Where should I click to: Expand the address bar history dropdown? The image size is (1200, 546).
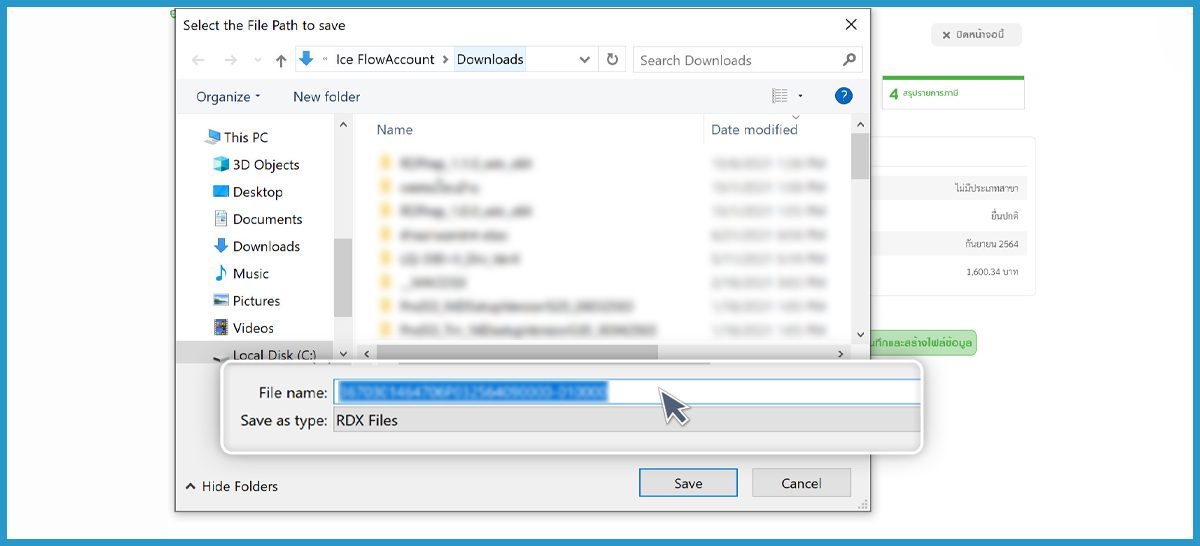pos(585,60)
